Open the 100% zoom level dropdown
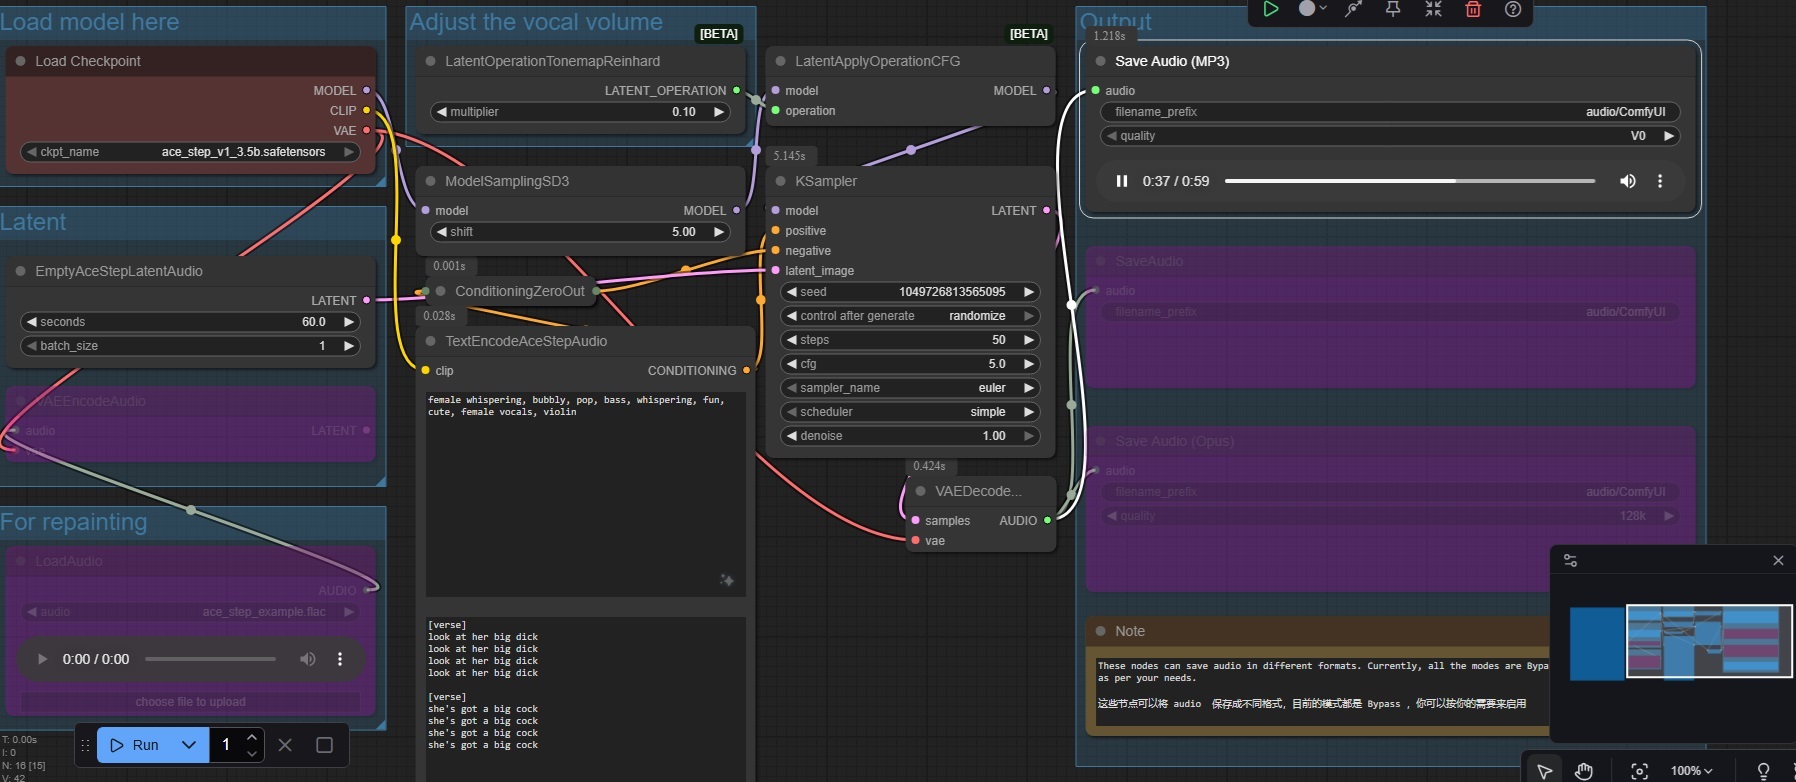This screenshot has width=1796, height=782. [x=1691, y=770]
